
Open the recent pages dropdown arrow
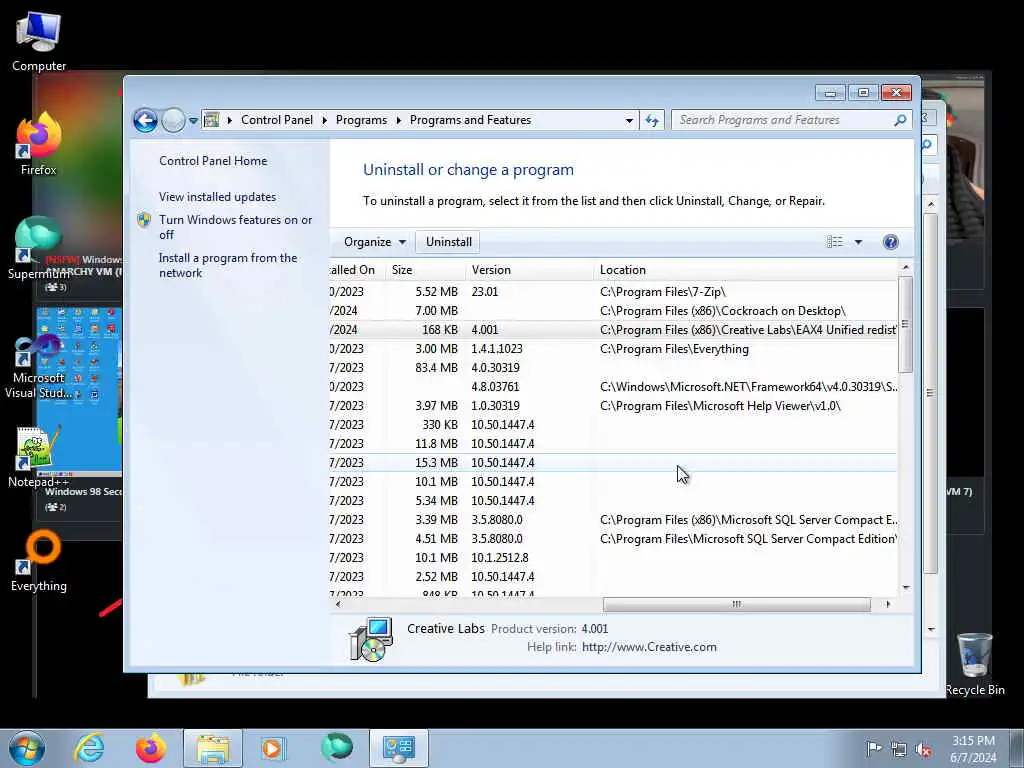coord(193,121)
